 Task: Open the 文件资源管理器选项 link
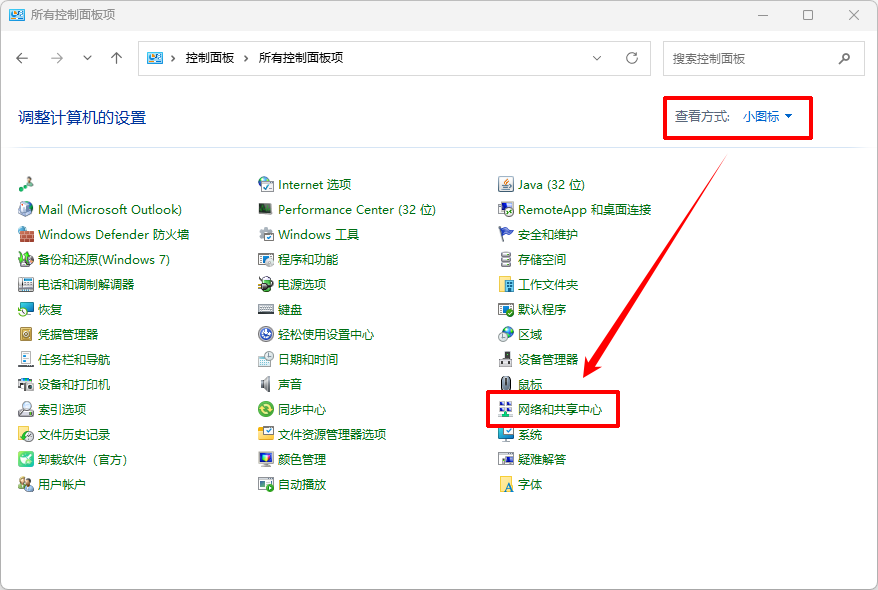tap(332, 434)
